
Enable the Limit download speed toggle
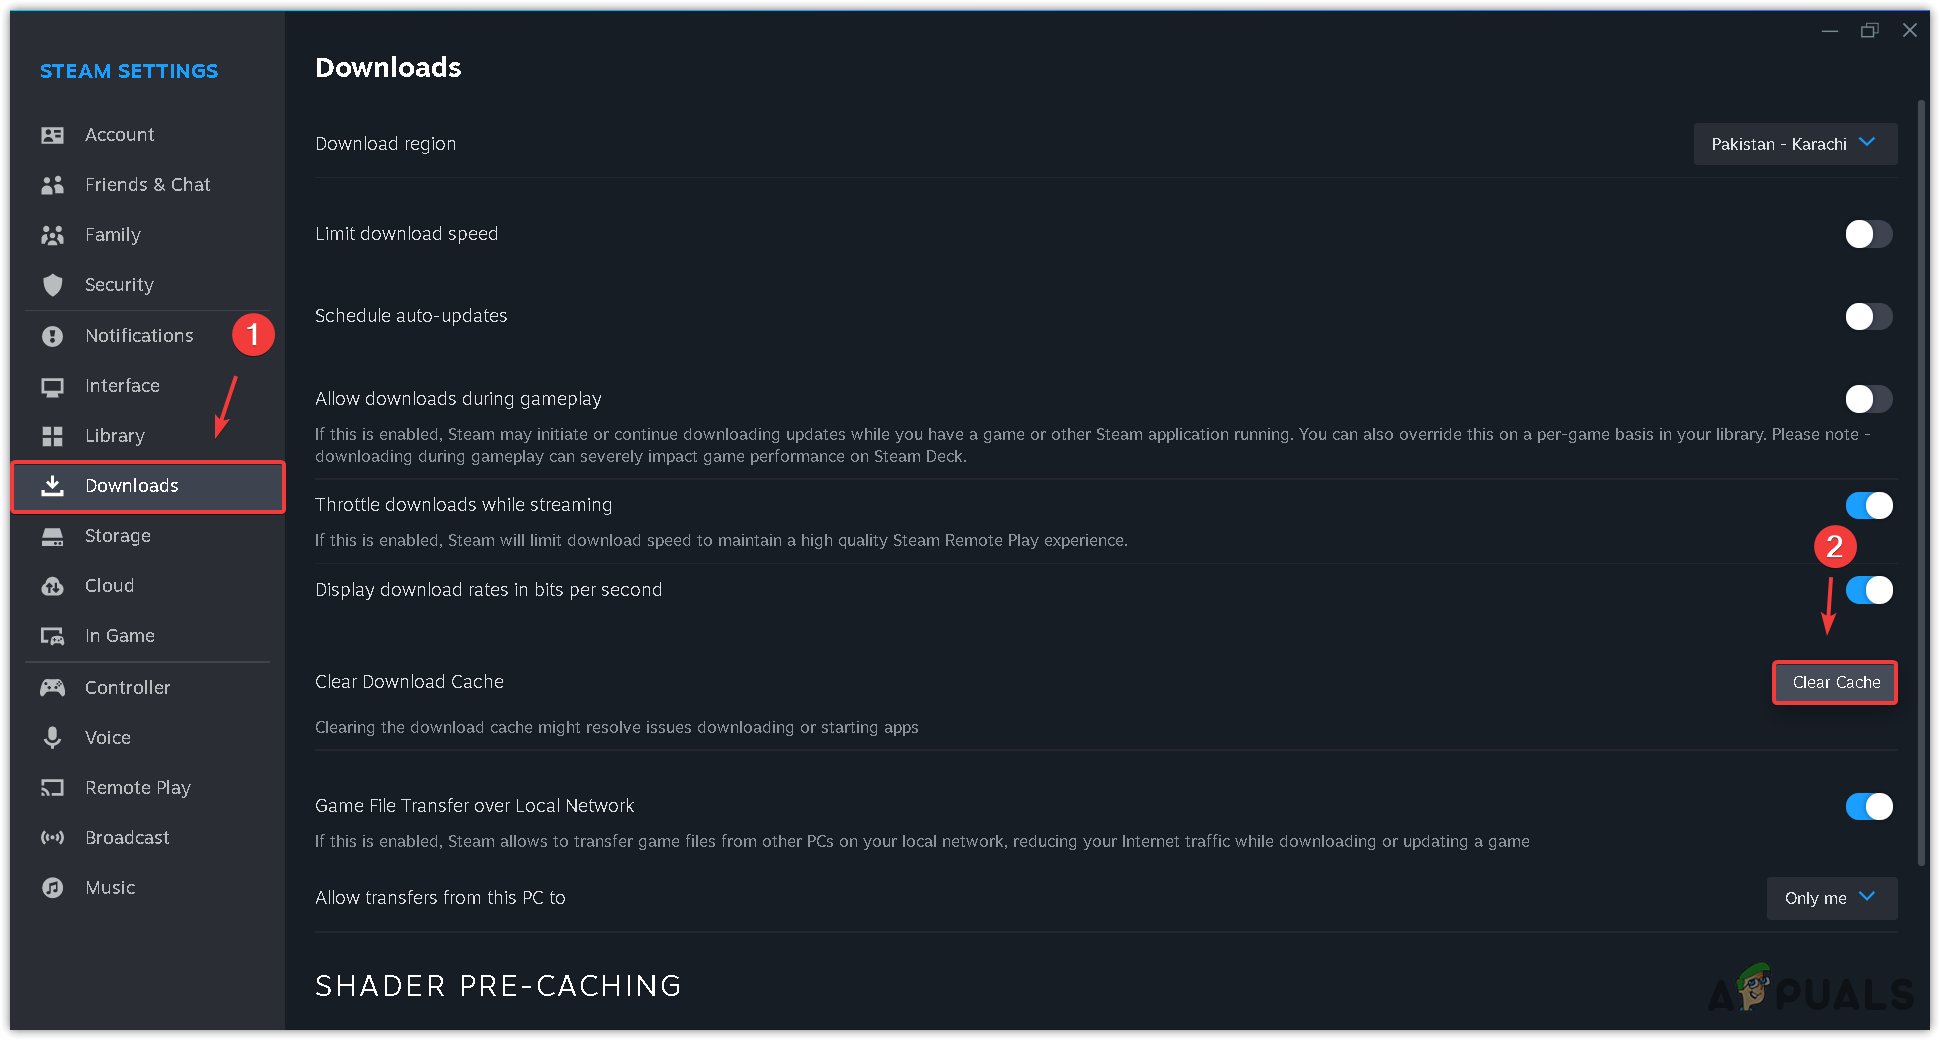1868,234
